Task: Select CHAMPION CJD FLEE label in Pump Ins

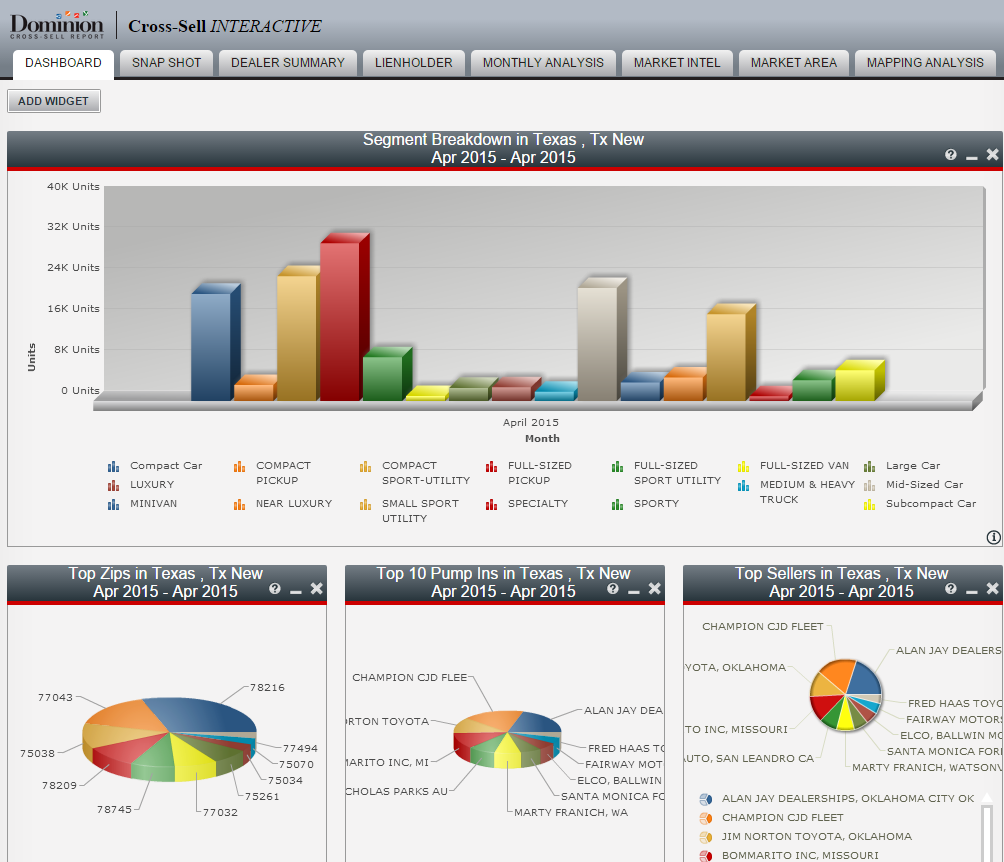Action: point(410,678)
